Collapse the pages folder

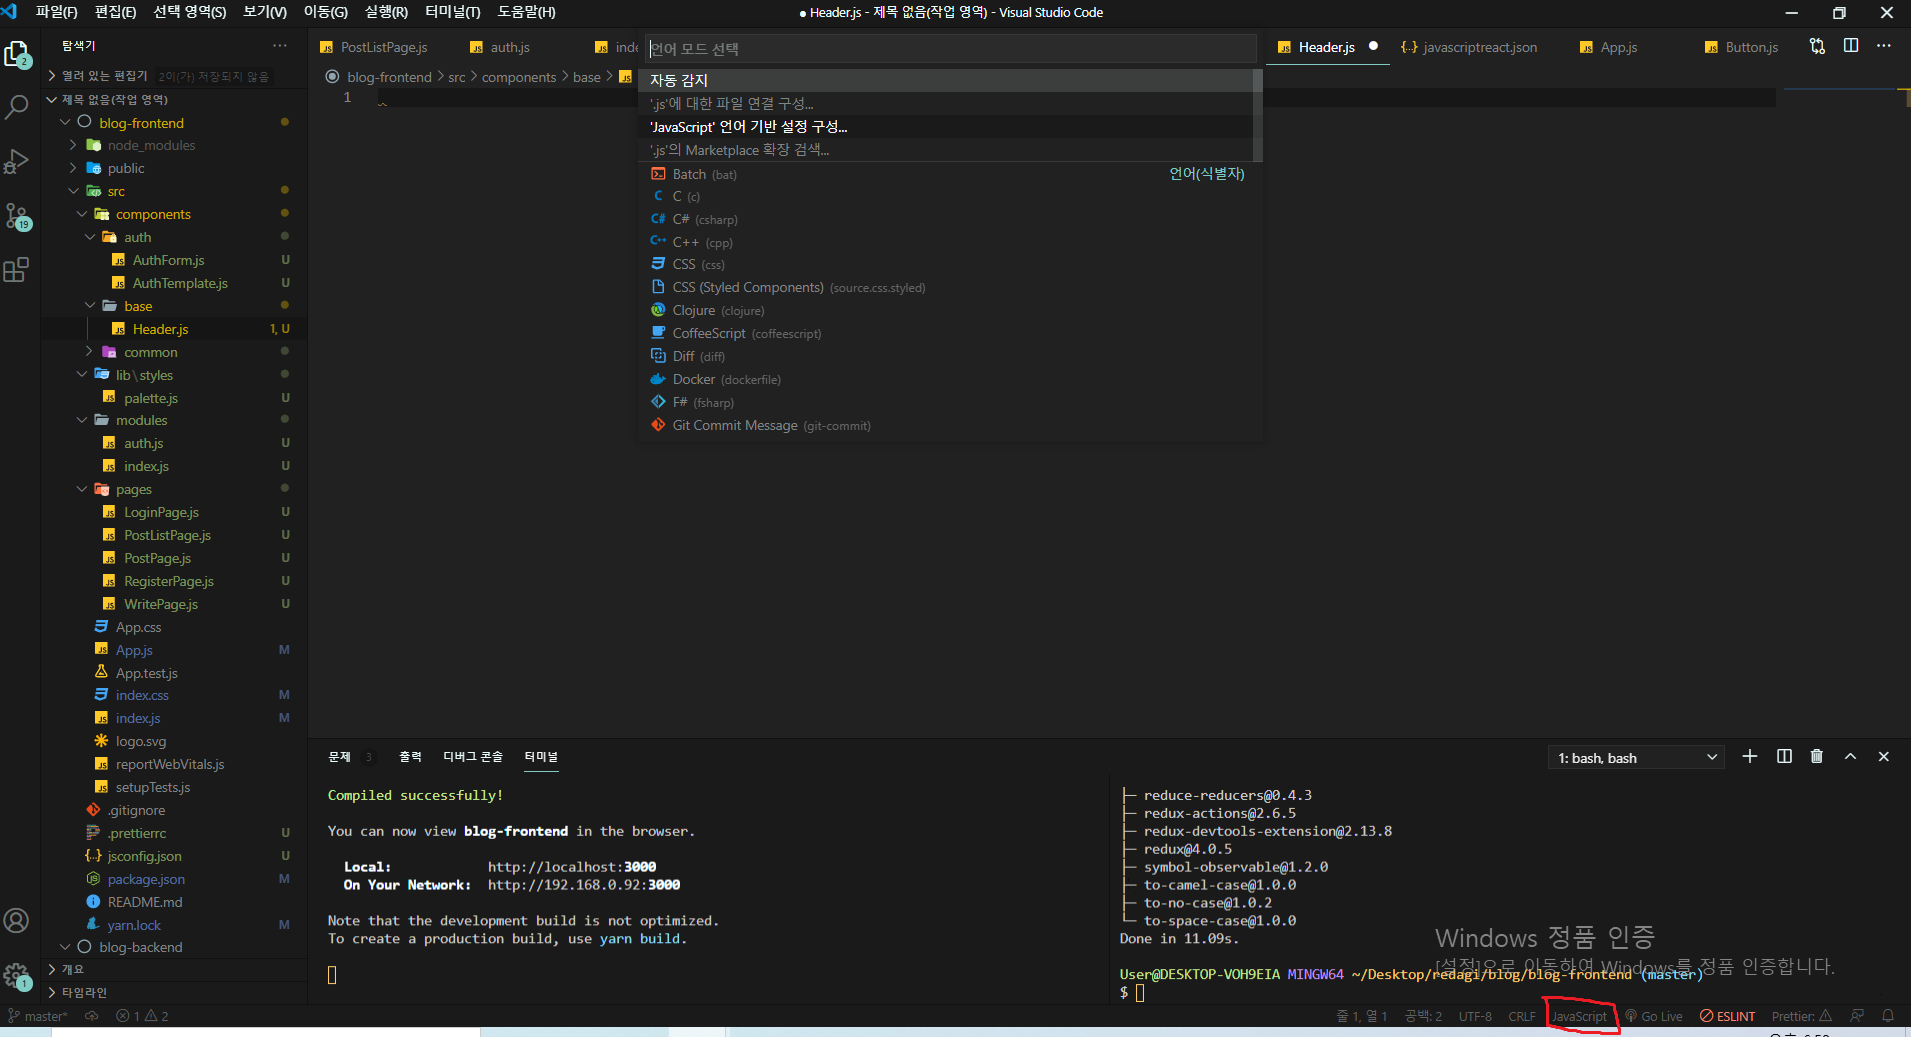pyautogui.click(x=82, y=489)
